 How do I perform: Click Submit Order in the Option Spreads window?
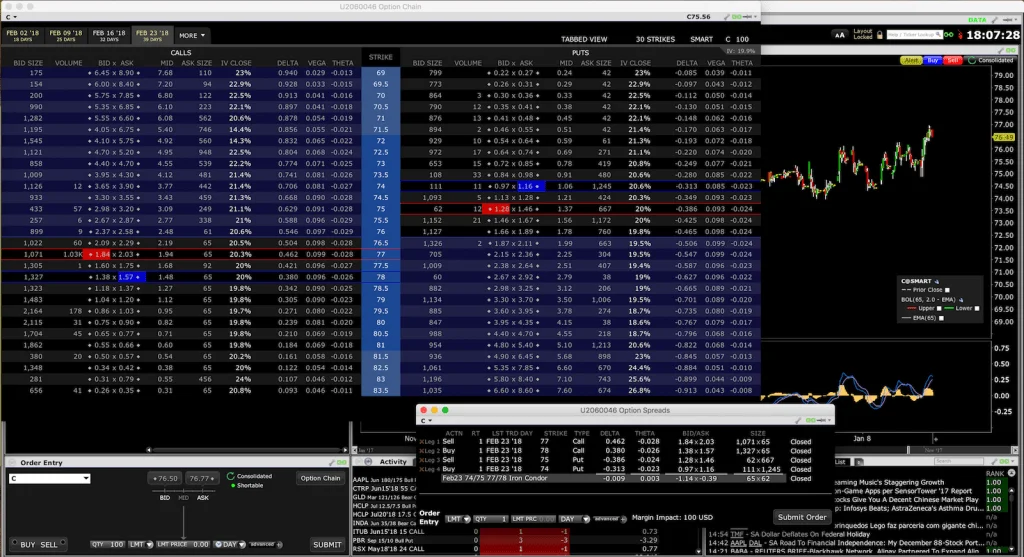point(802,517)
